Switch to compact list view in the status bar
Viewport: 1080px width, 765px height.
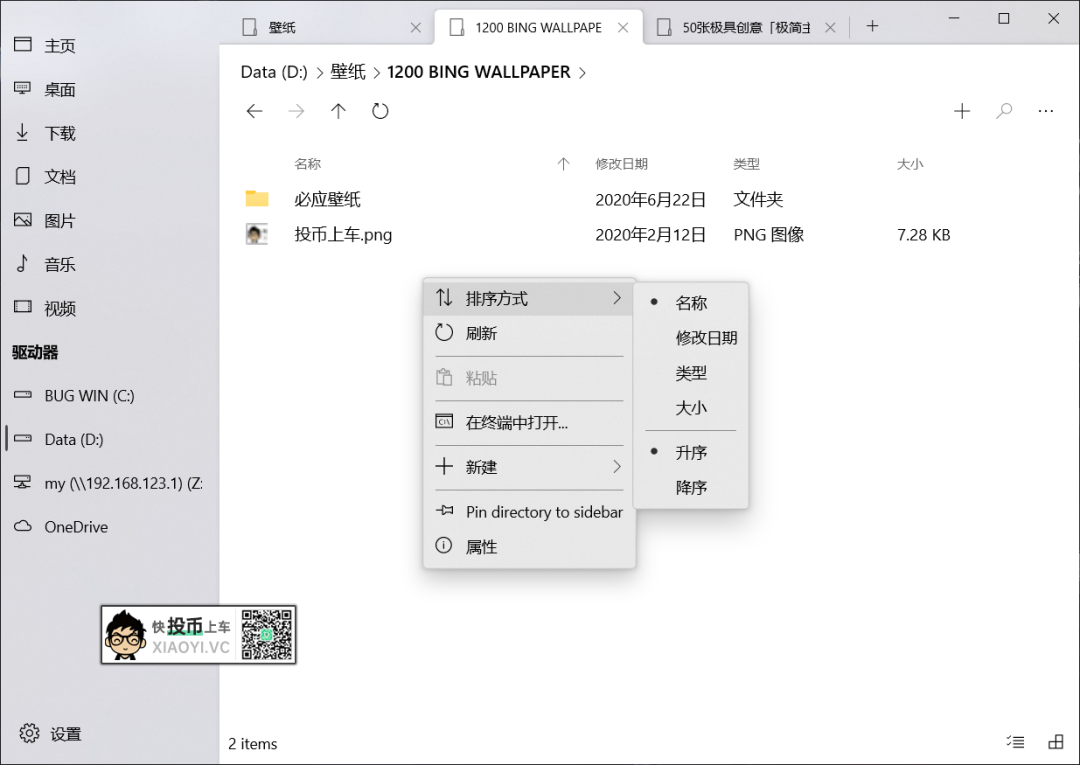click(1014, 742)
